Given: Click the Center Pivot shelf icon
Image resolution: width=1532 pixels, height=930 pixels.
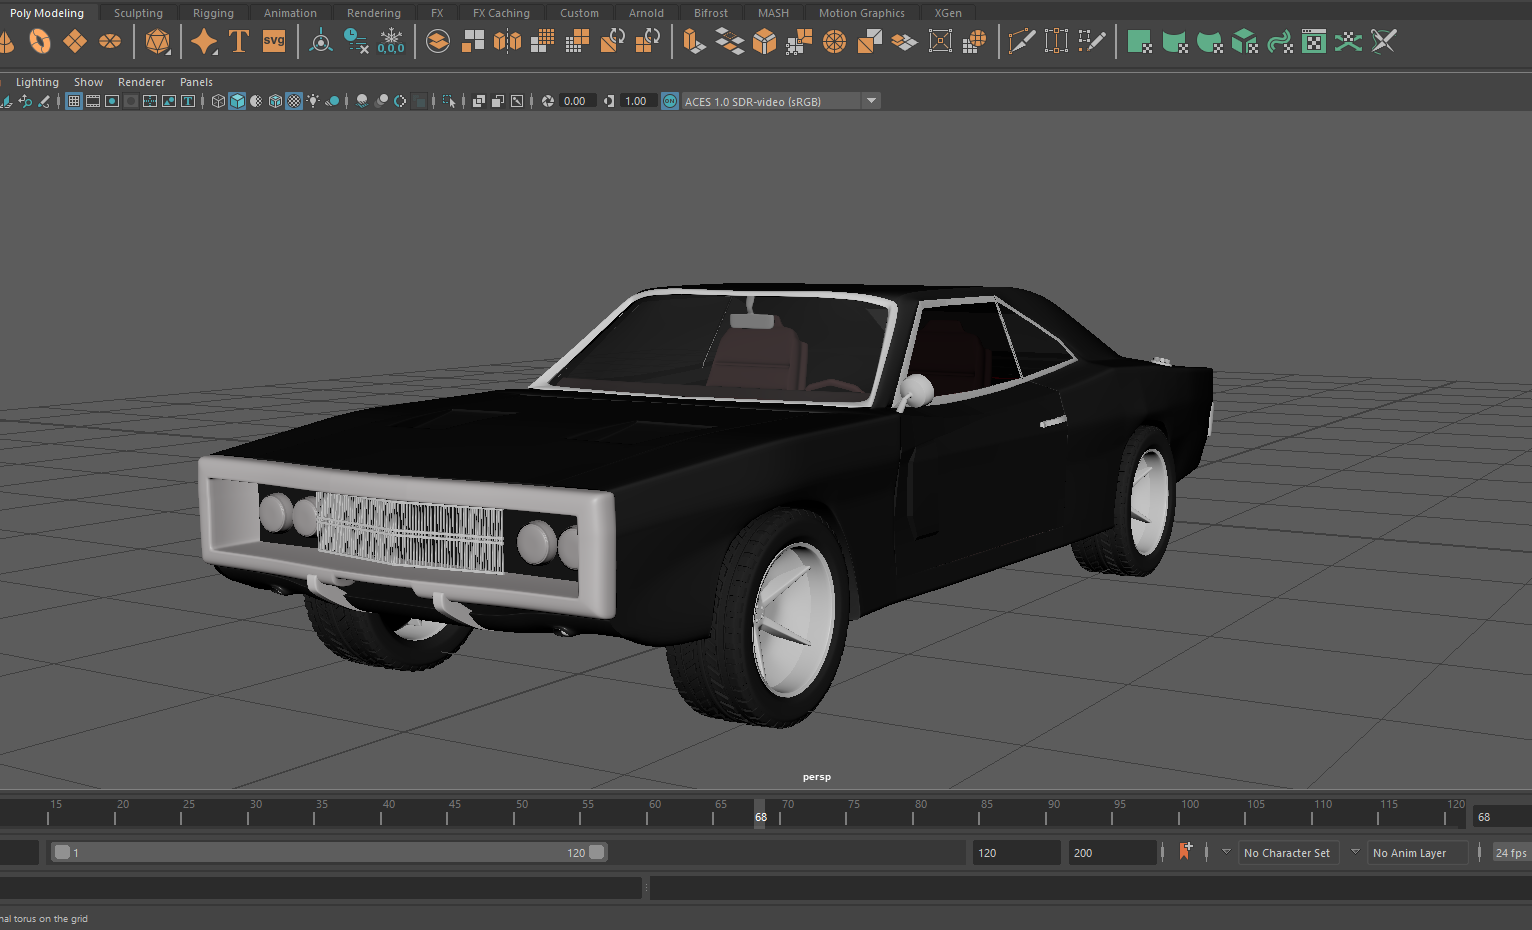Looking at the screenshot, I should pos(320,41).
